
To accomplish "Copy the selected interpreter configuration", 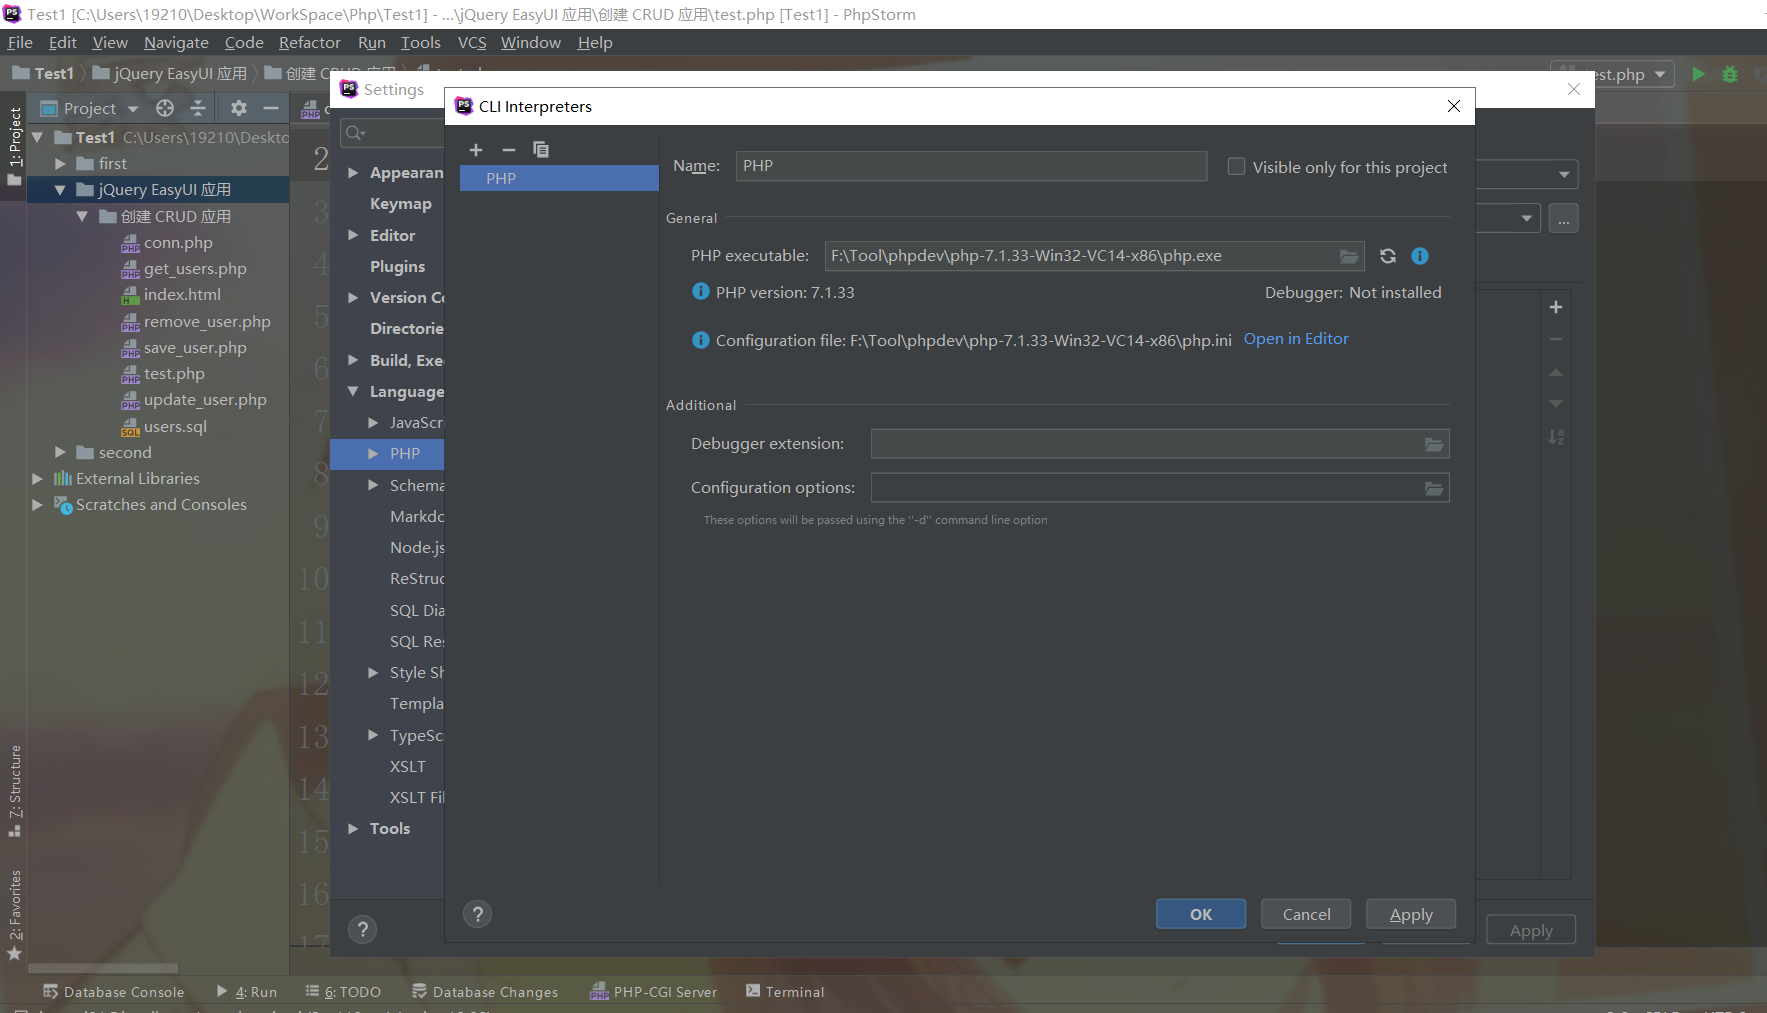I will tap(541, 150).
